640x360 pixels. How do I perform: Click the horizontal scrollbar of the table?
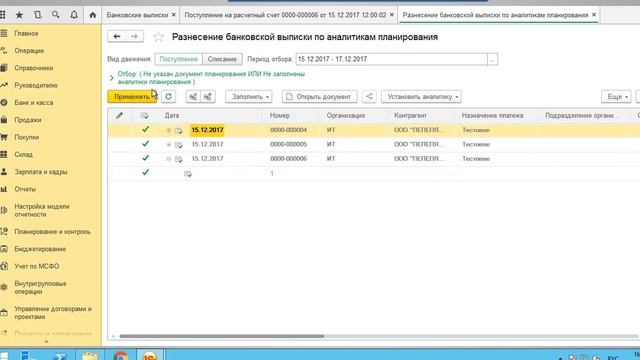[x=222, y=336]
